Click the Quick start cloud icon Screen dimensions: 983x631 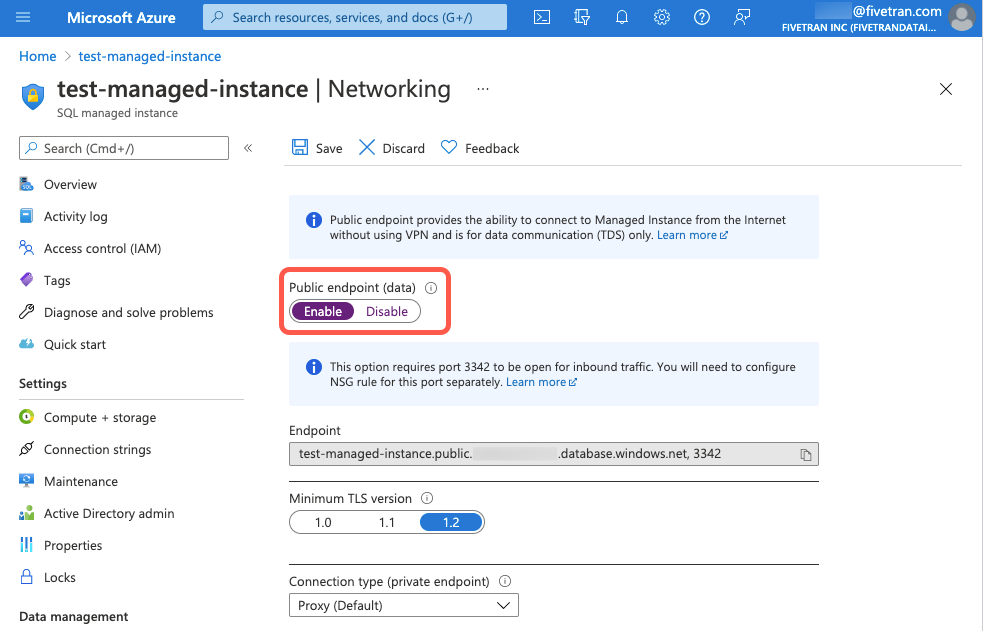(x=26, y=344)
